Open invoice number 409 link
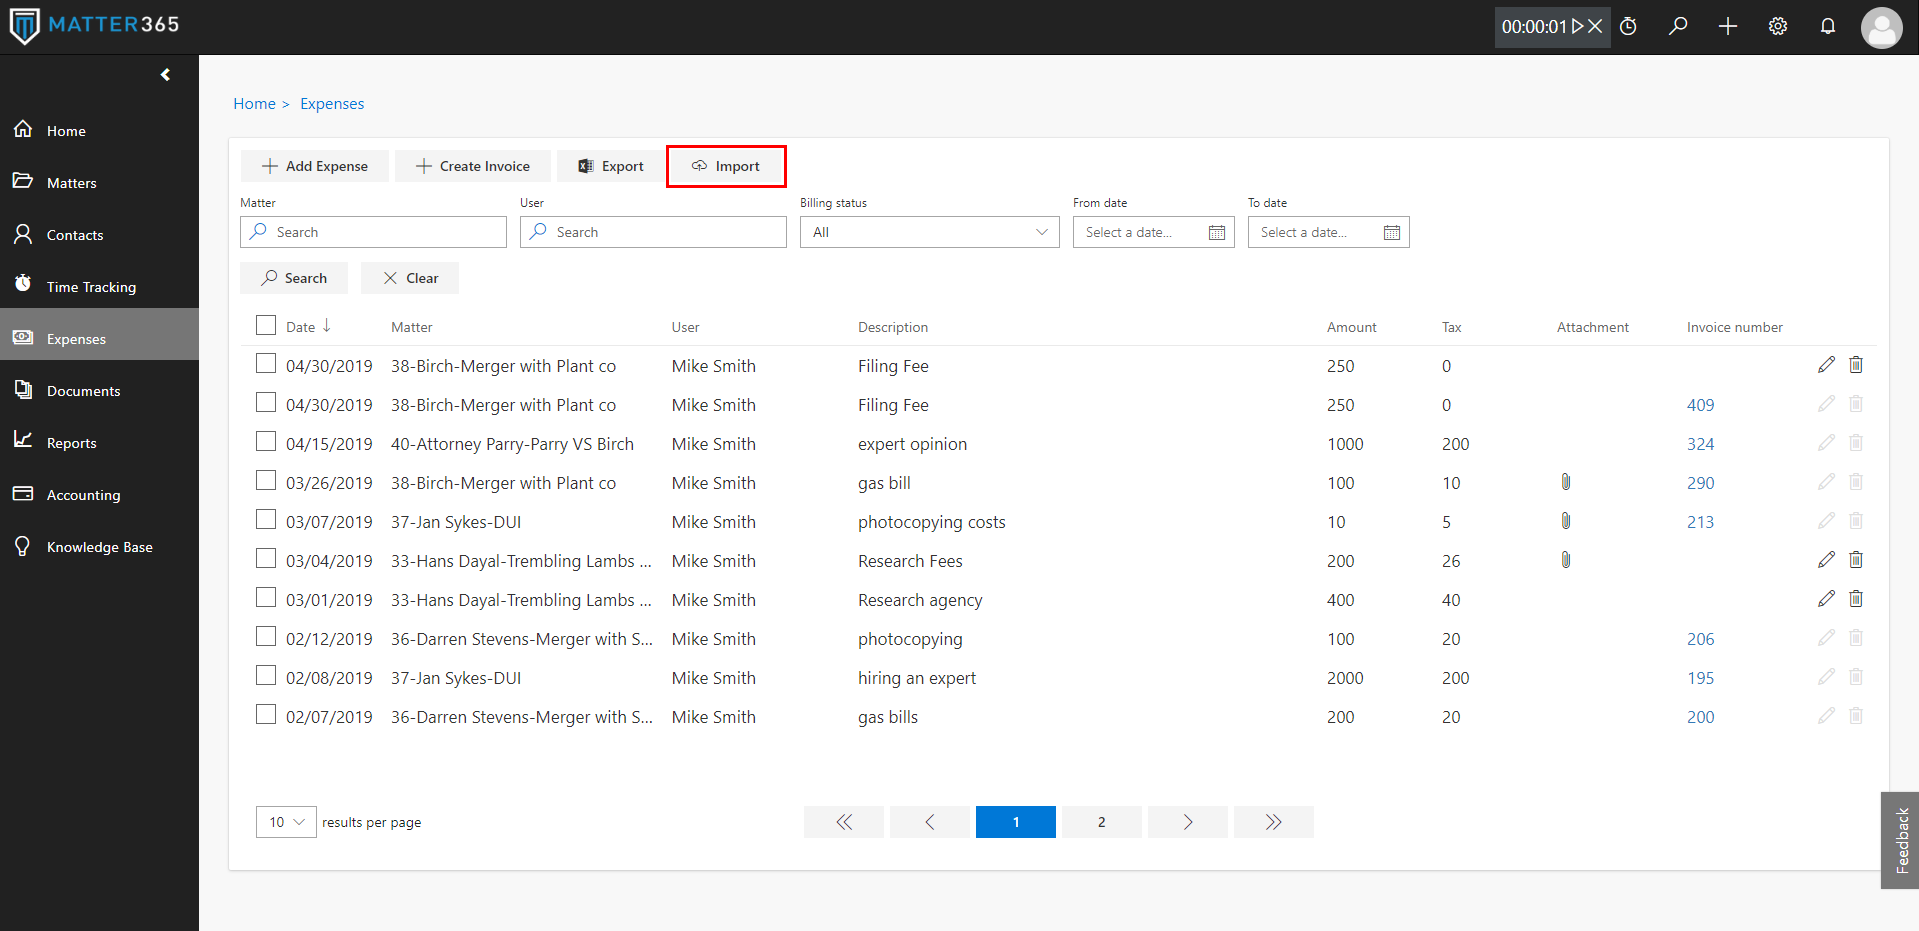 coord(1700,405)
